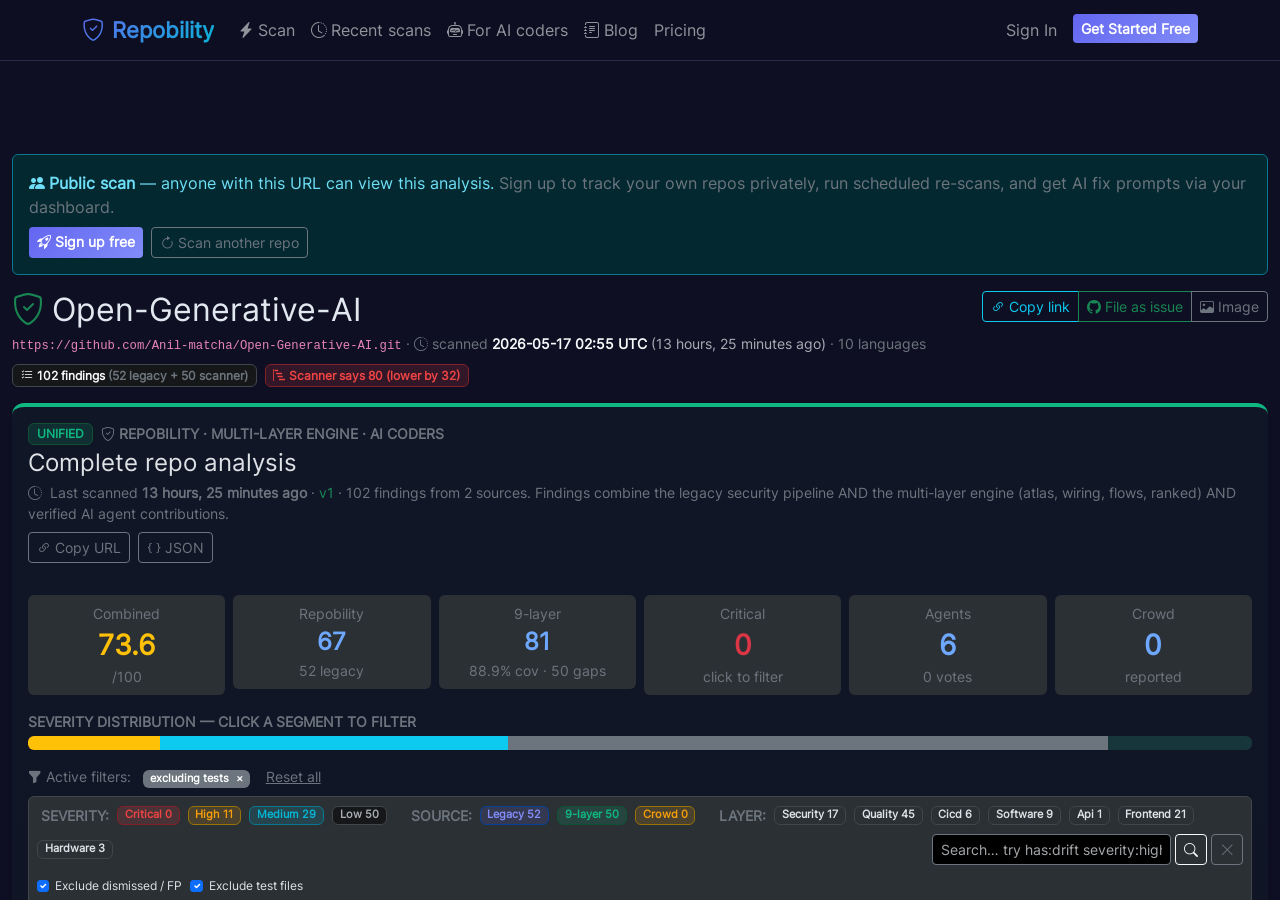Click the findings search input field

pos(1051,850)
